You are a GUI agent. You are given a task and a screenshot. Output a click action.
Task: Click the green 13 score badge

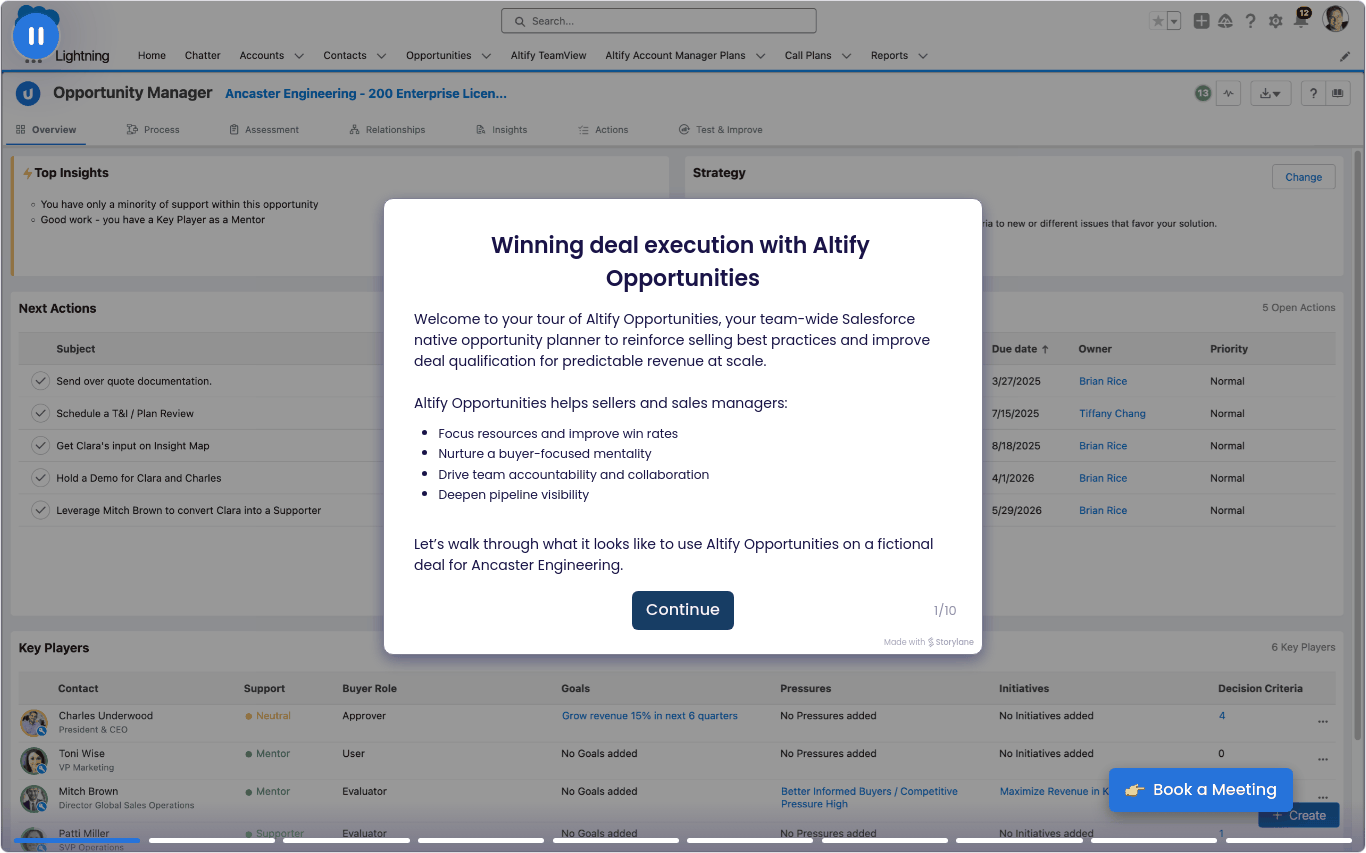tap(1203, 93)
